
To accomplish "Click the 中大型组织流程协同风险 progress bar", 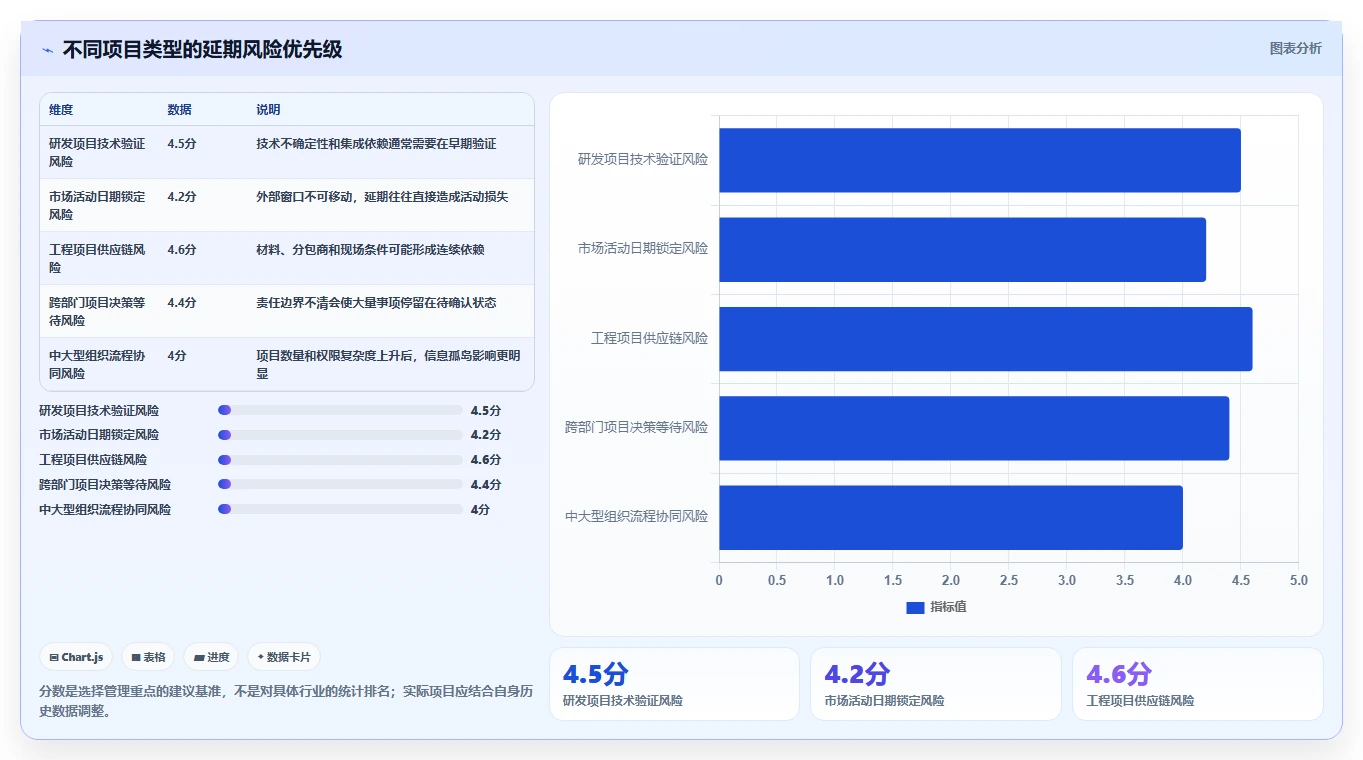I will pos(340,509).
